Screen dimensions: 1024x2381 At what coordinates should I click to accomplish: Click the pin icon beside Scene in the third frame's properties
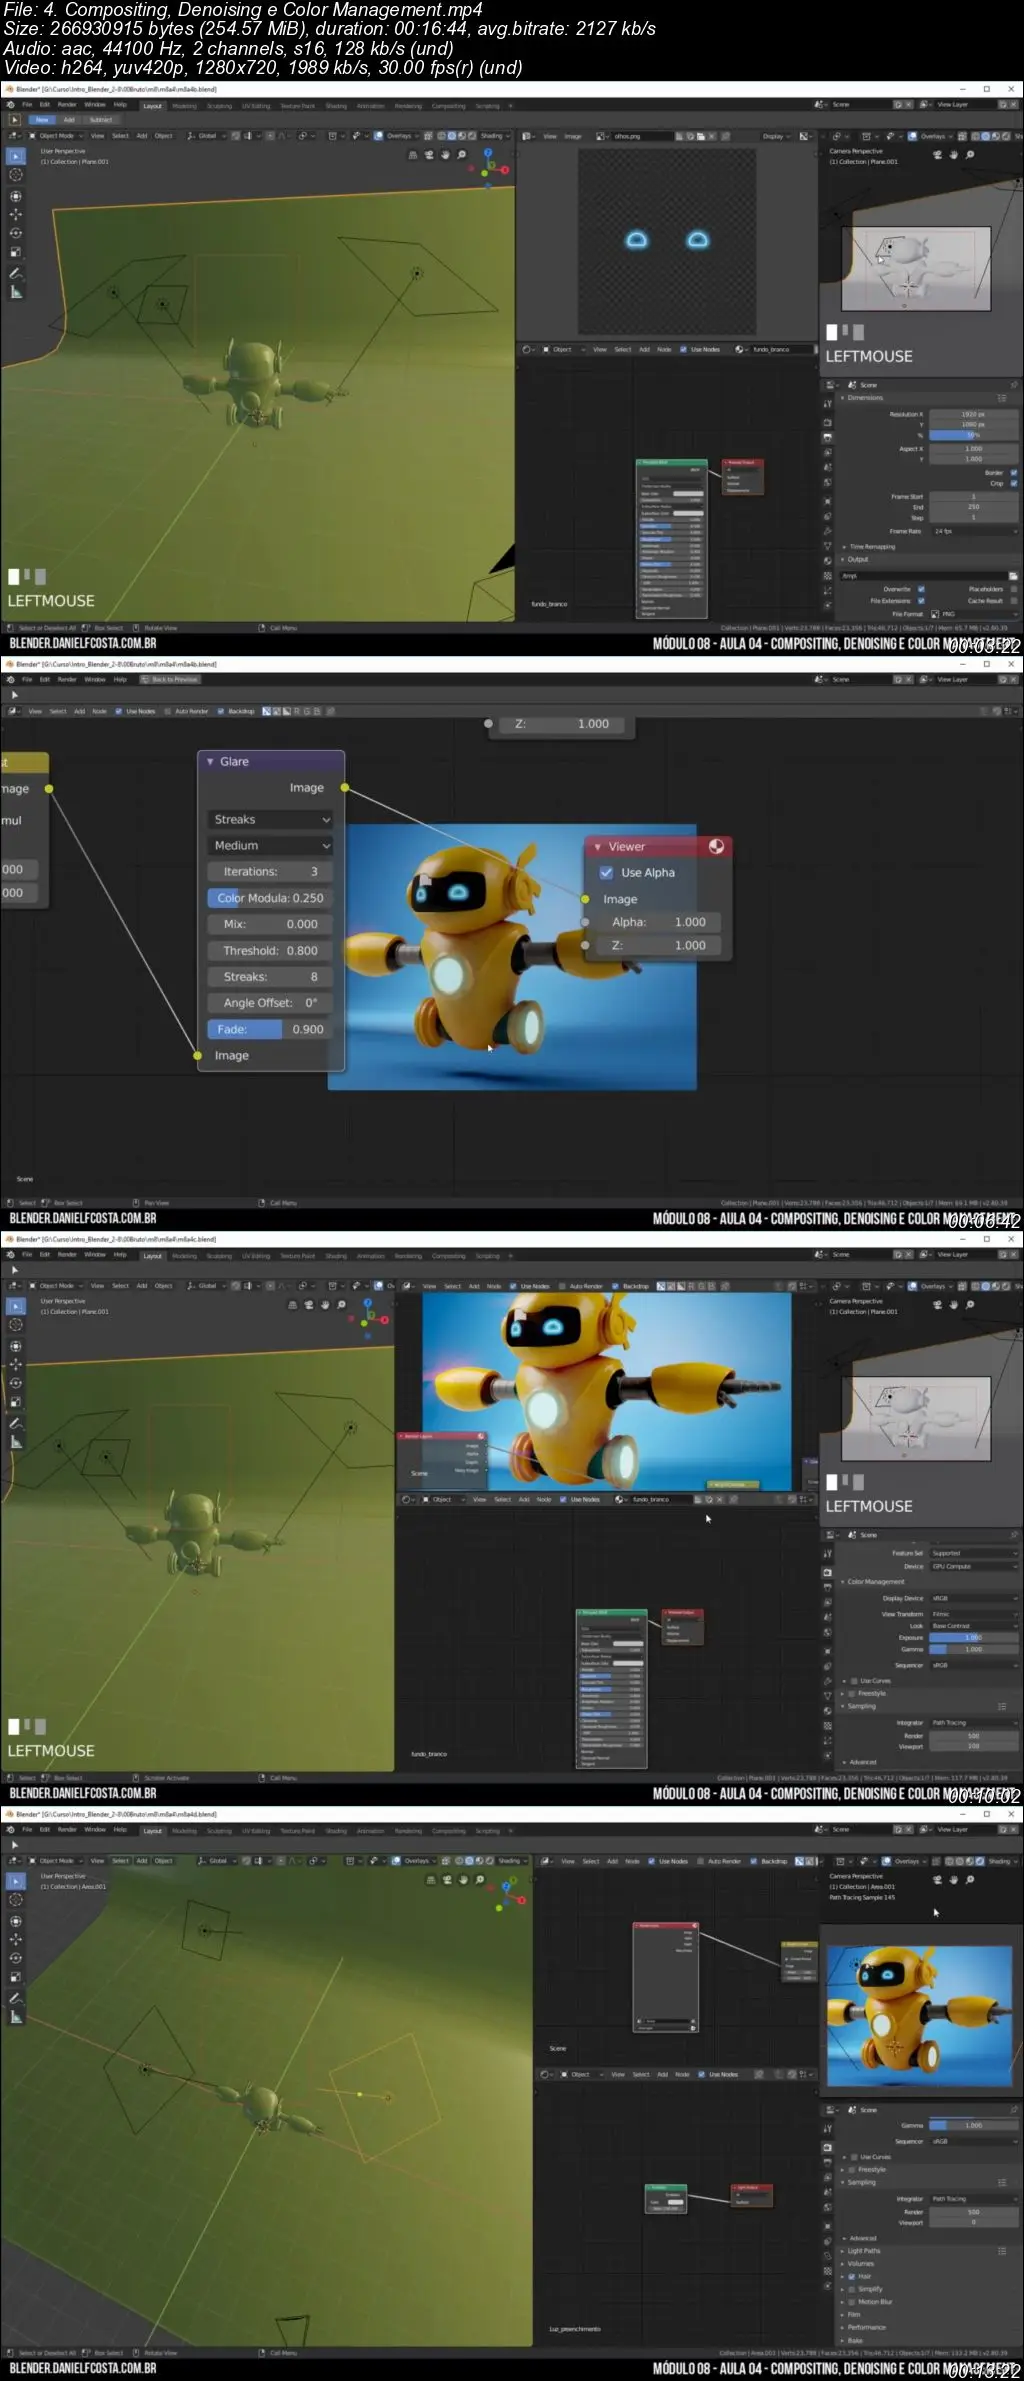(x=1014, y=1534)
